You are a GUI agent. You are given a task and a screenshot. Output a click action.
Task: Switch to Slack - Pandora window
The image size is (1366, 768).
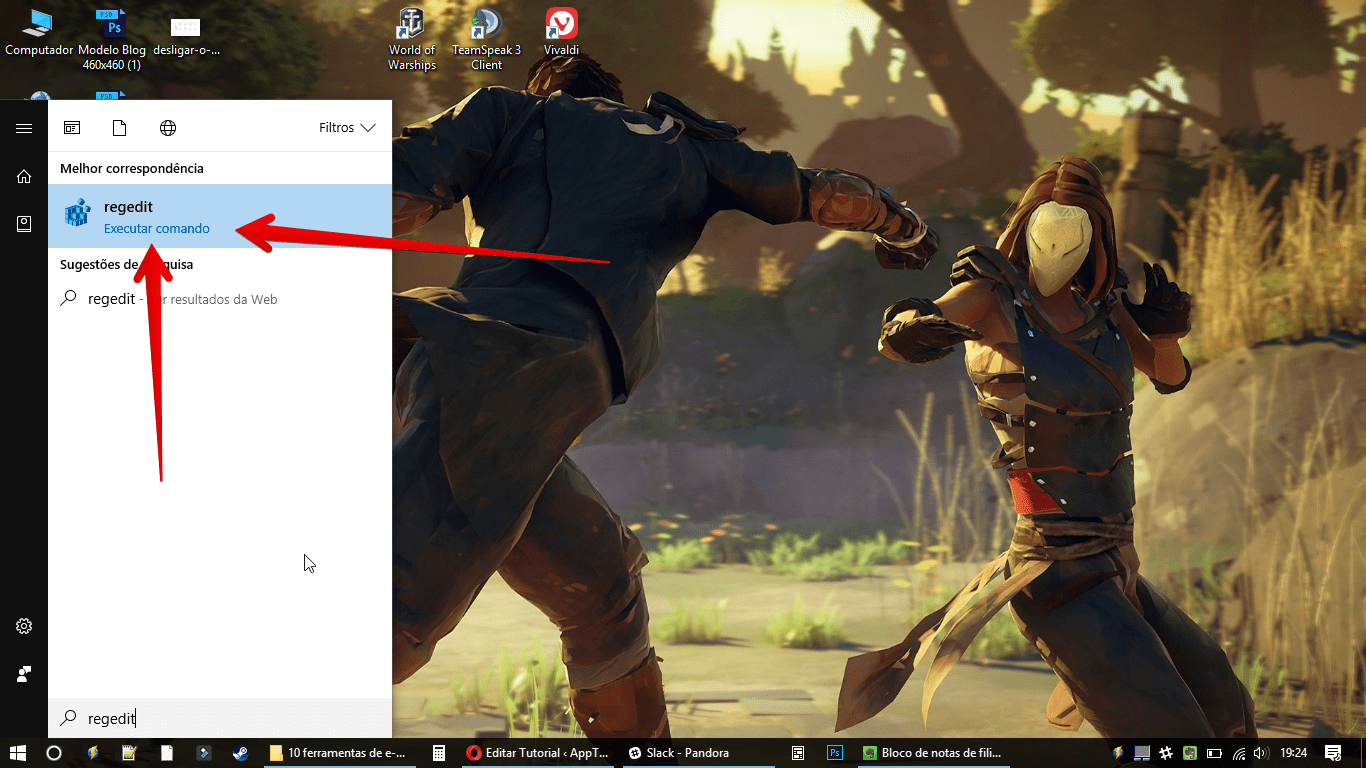coord(697,753)
